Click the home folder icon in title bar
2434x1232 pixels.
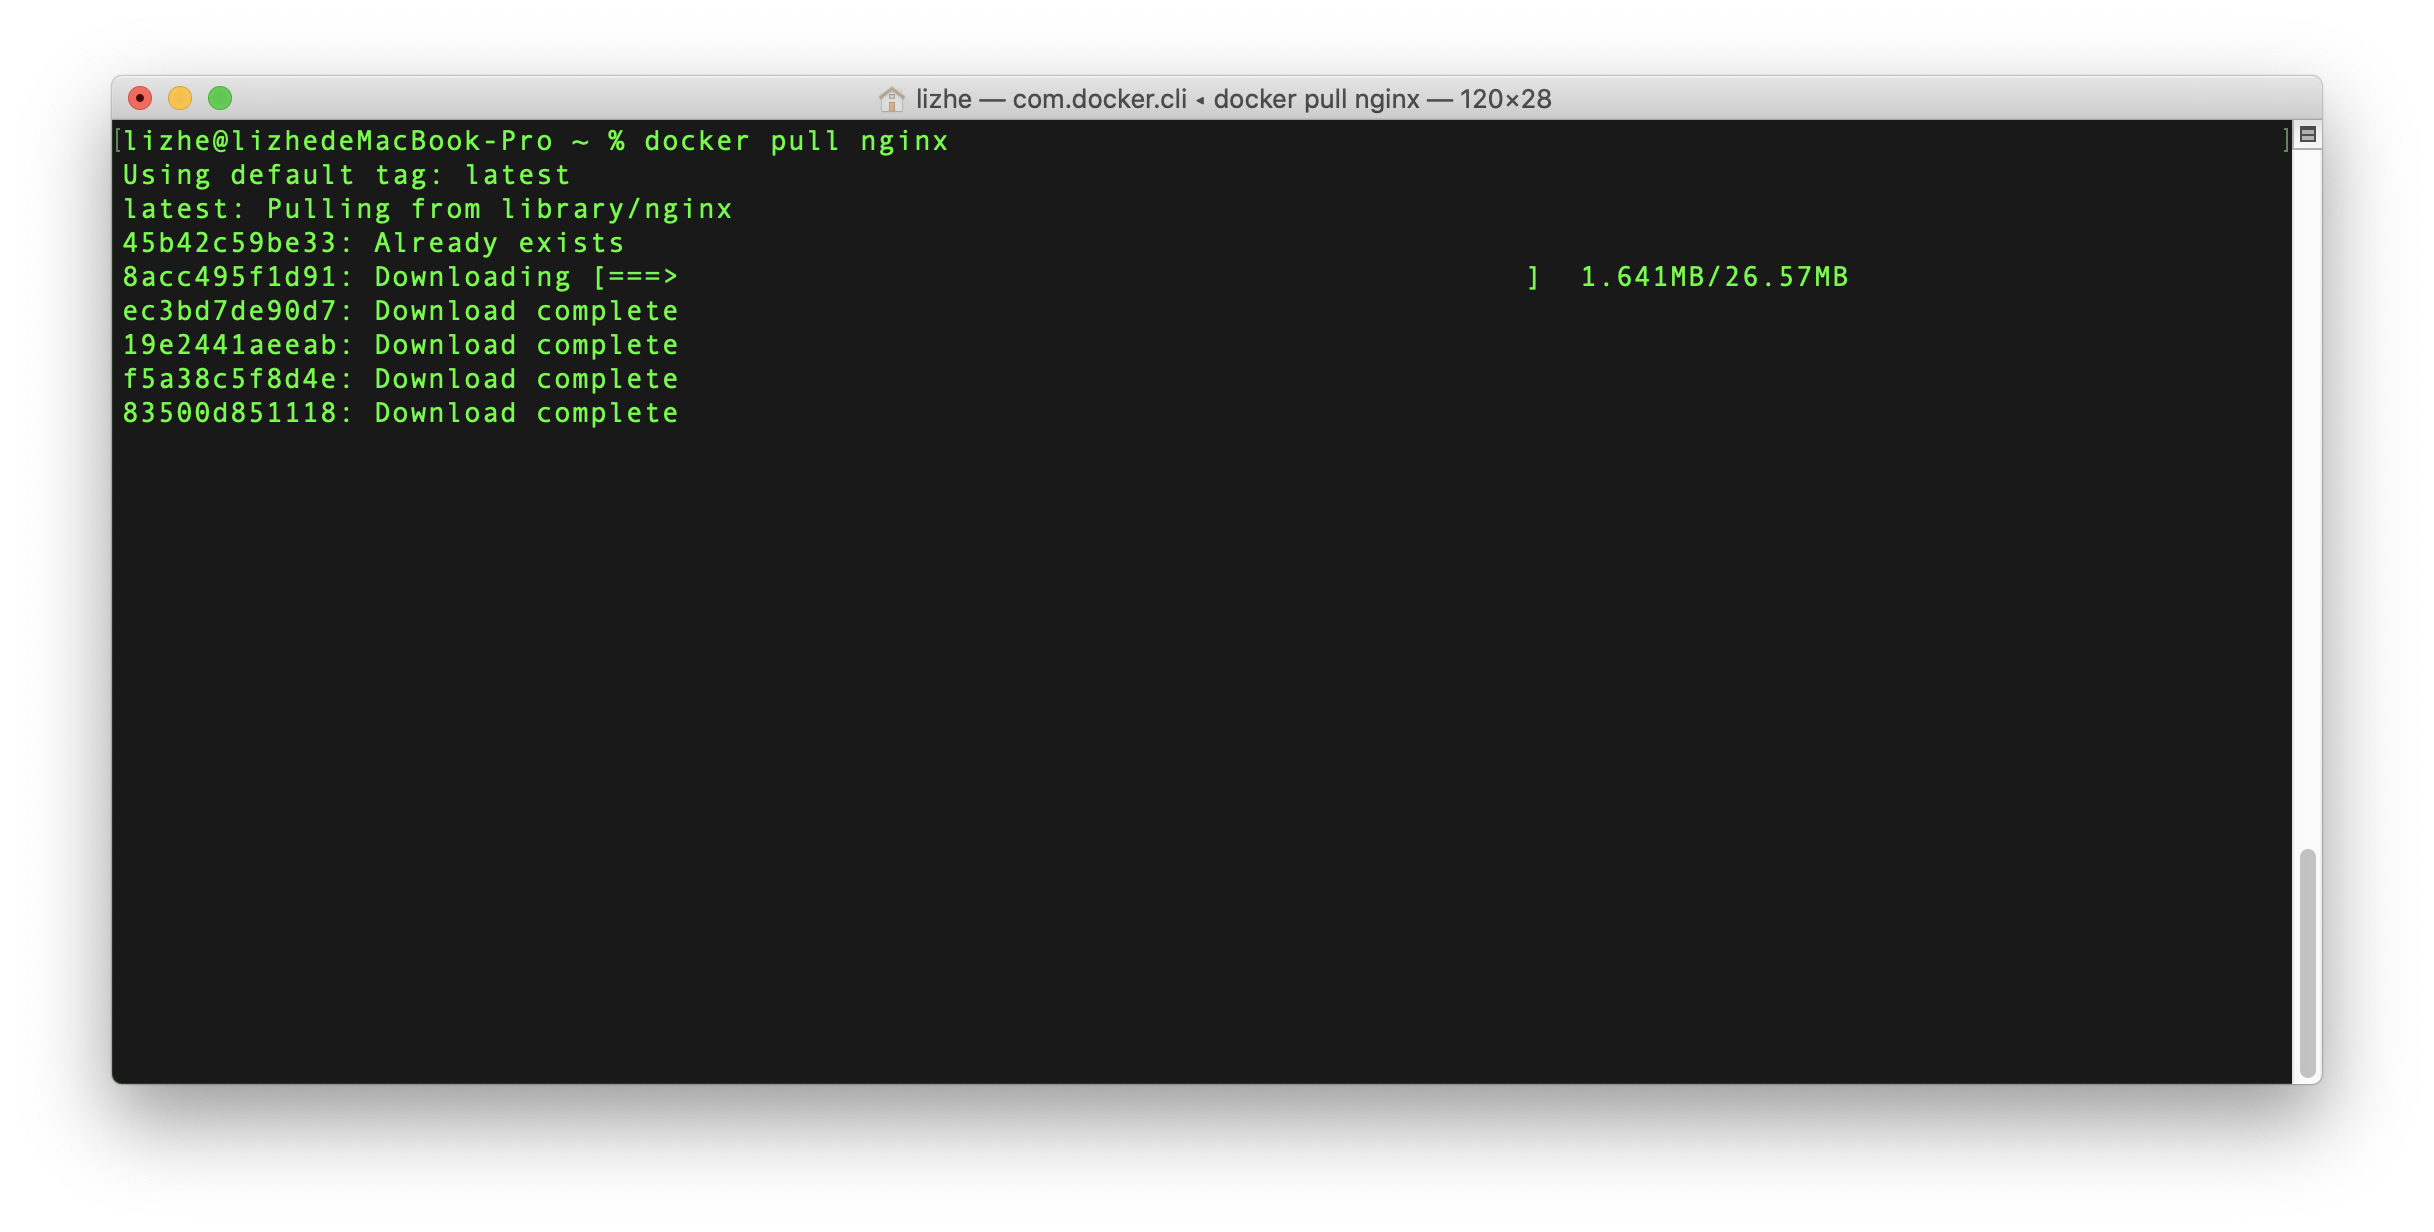click(x=891, y=99)
